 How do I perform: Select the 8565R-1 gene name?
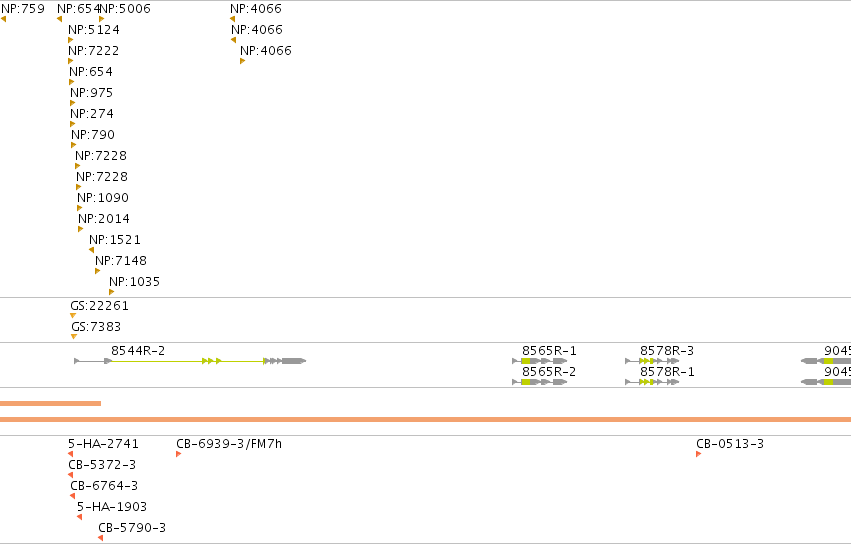point(549,351)
